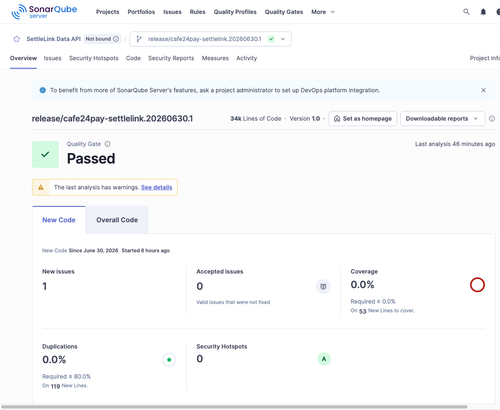Select the Overview project tab
The image size is (500, 410).
23,58
